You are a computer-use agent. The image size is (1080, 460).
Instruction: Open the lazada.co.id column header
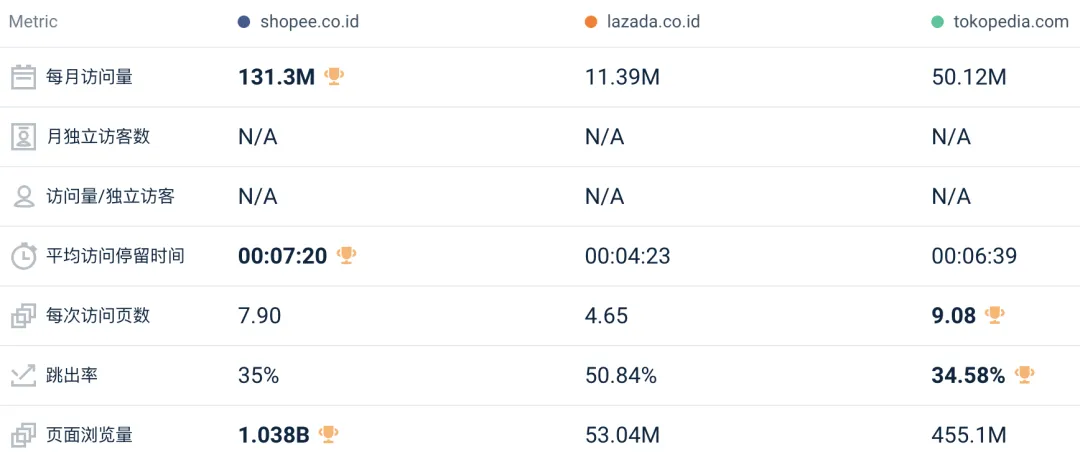click(655, 22)
